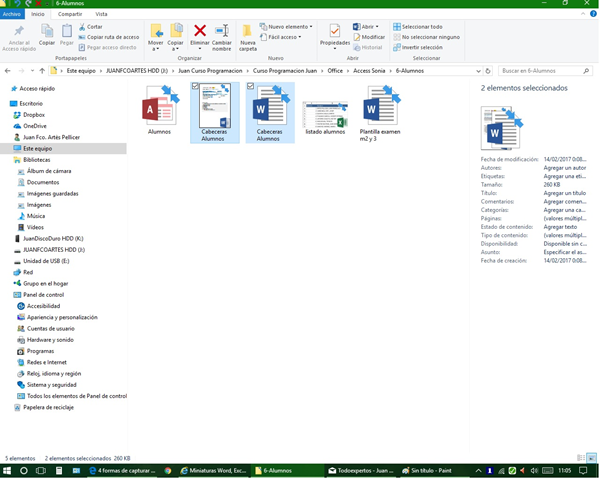This screenshot has height=480, width=600.
Task: Click Dropbox in the navigation pane
Action: click(35, 115)
